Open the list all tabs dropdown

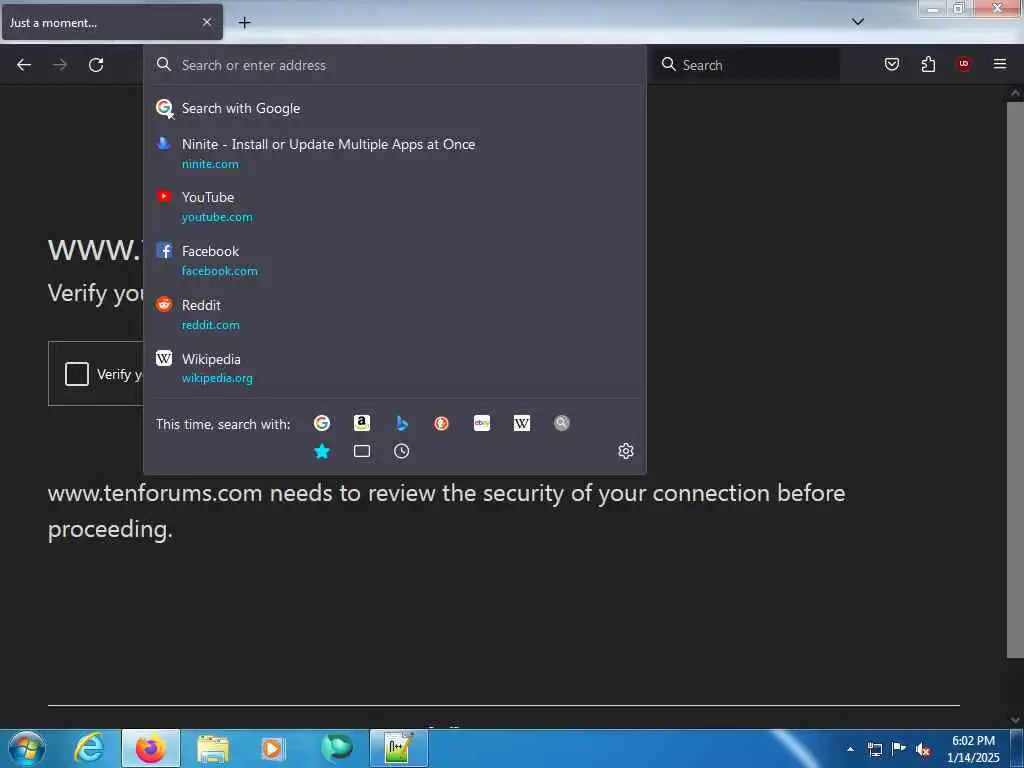tap(858, 22)
